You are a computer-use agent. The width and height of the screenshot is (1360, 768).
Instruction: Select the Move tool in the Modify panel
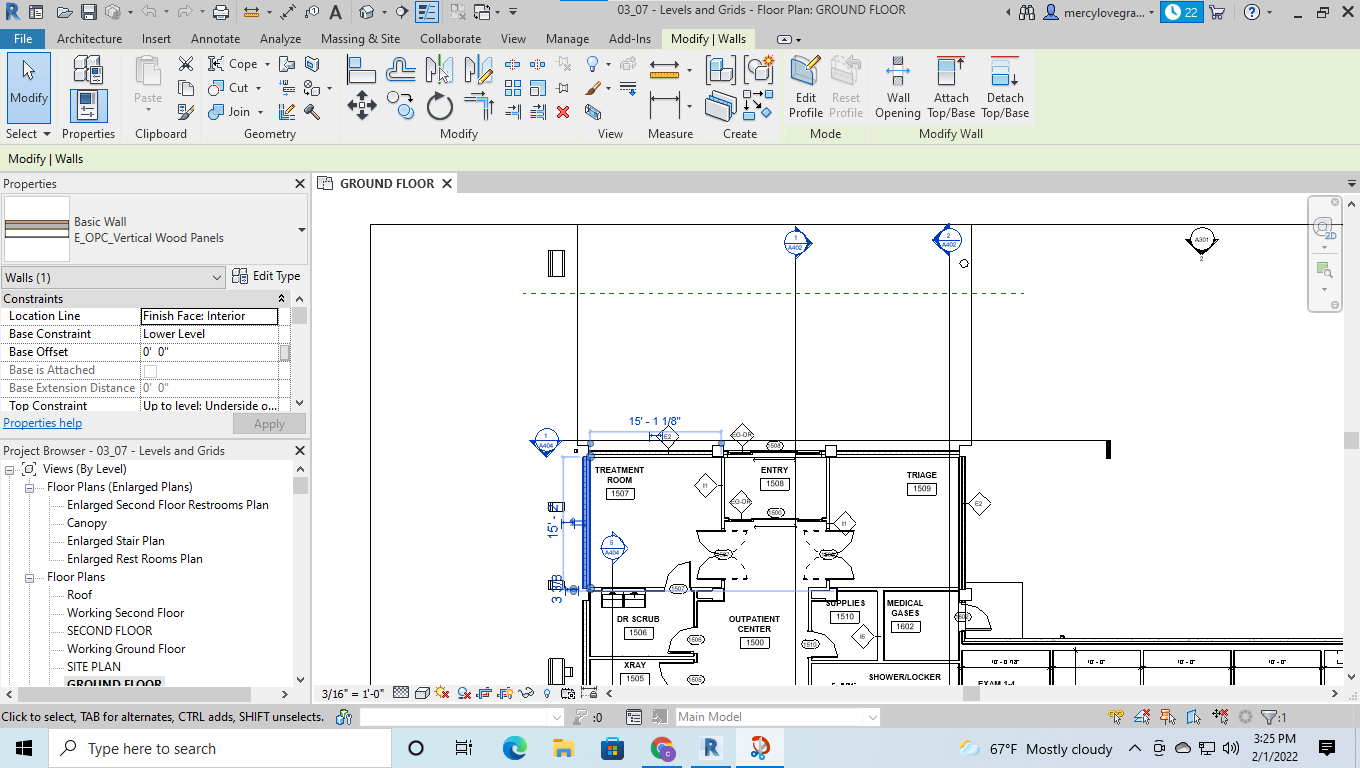362,104
